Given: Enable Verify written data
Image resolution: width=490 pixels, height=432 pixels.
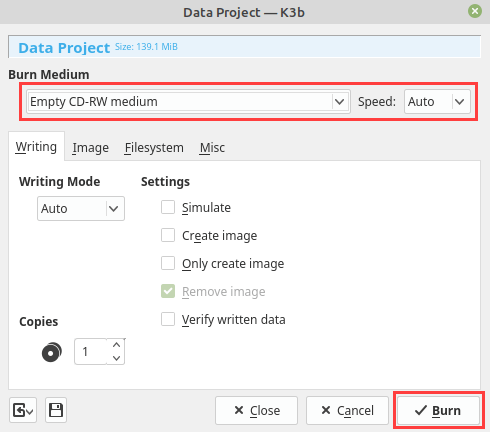Looking at the screenshot, I should 168,319.
